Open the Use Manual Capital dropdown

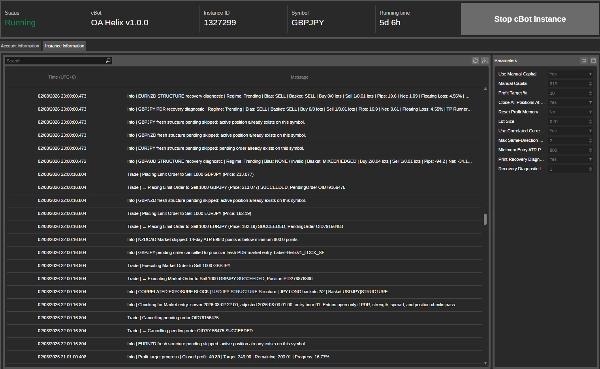(571, 74)
